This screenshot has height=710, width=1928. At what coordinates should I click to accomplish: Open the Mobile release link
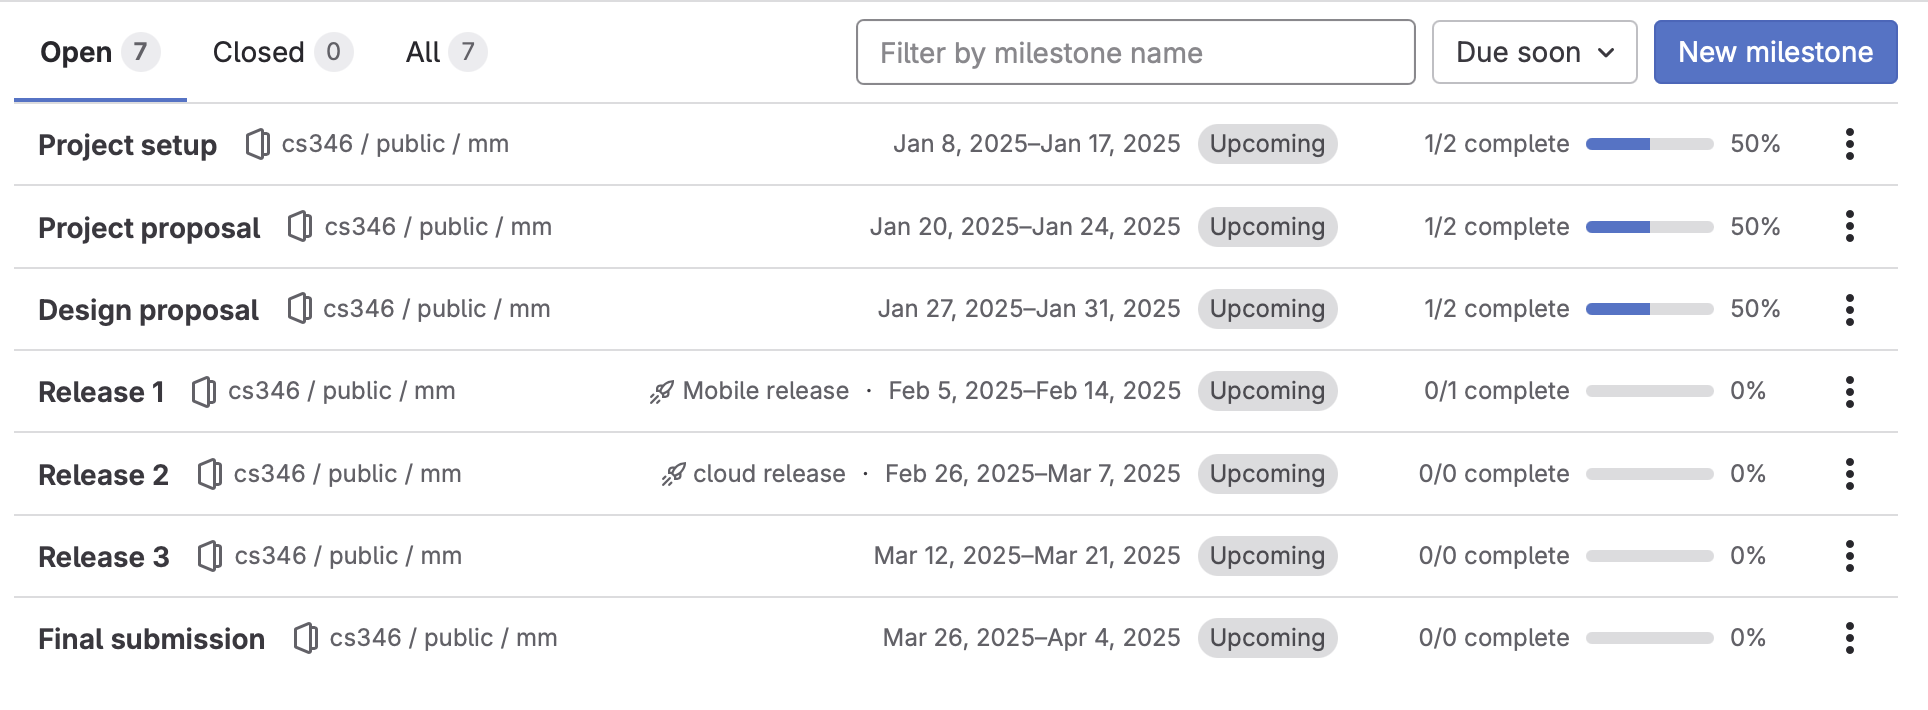click(765, 391)
